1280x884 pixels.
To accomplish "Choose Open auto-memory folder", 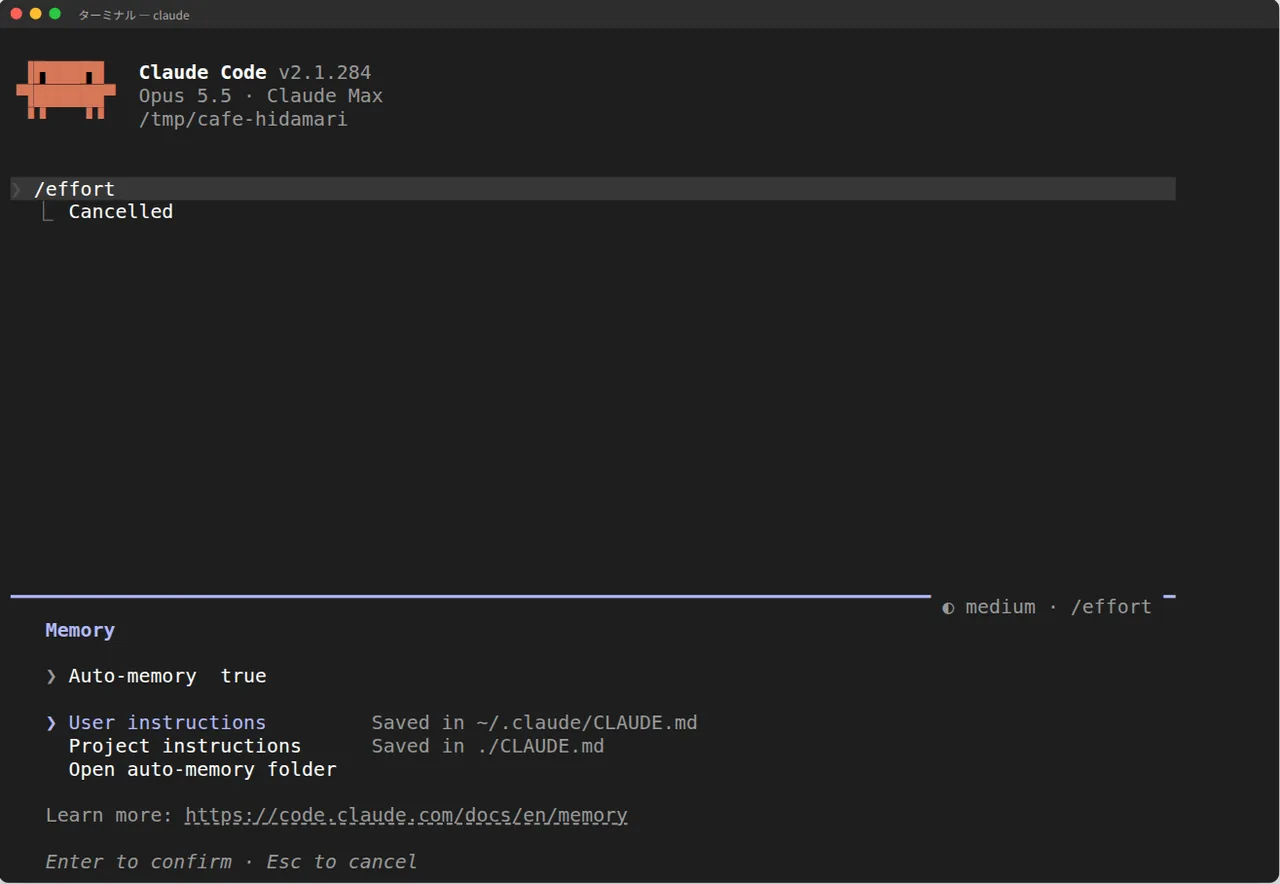I will tap(203, 769).
